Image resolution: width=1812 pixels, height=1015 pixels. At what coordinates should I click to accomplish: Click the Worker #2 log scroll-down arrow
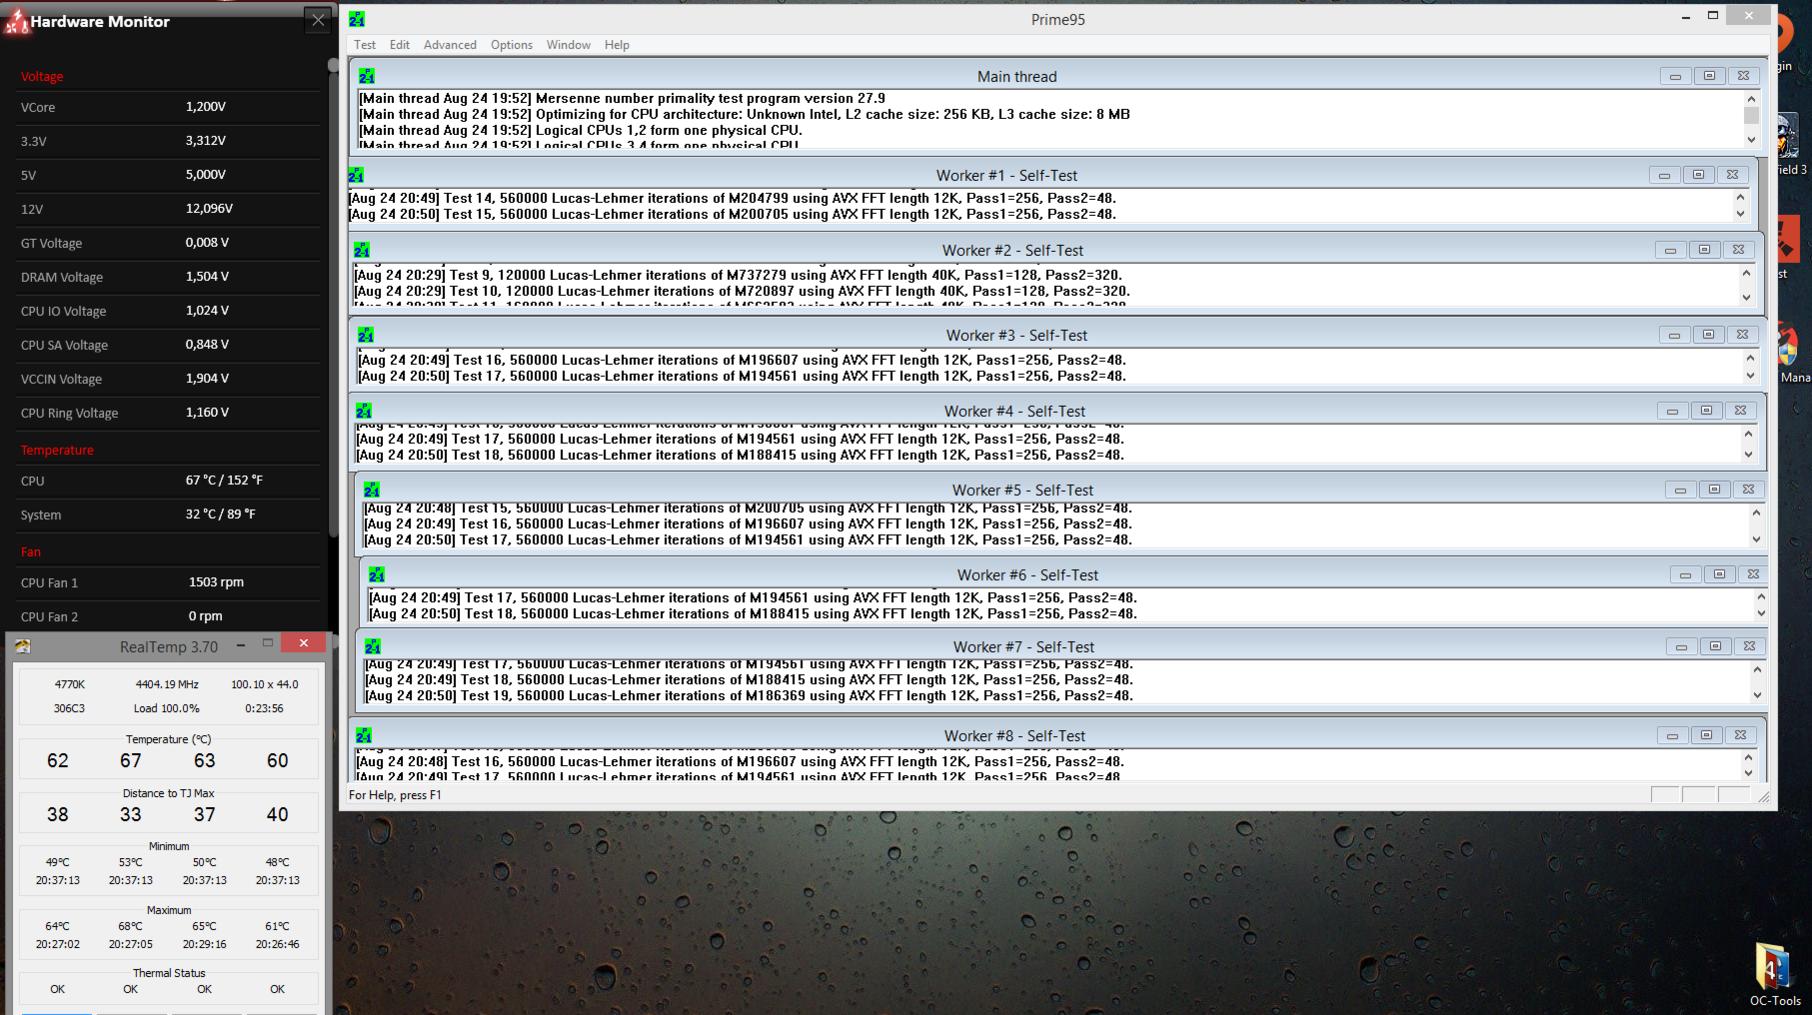coord(1746,297)
